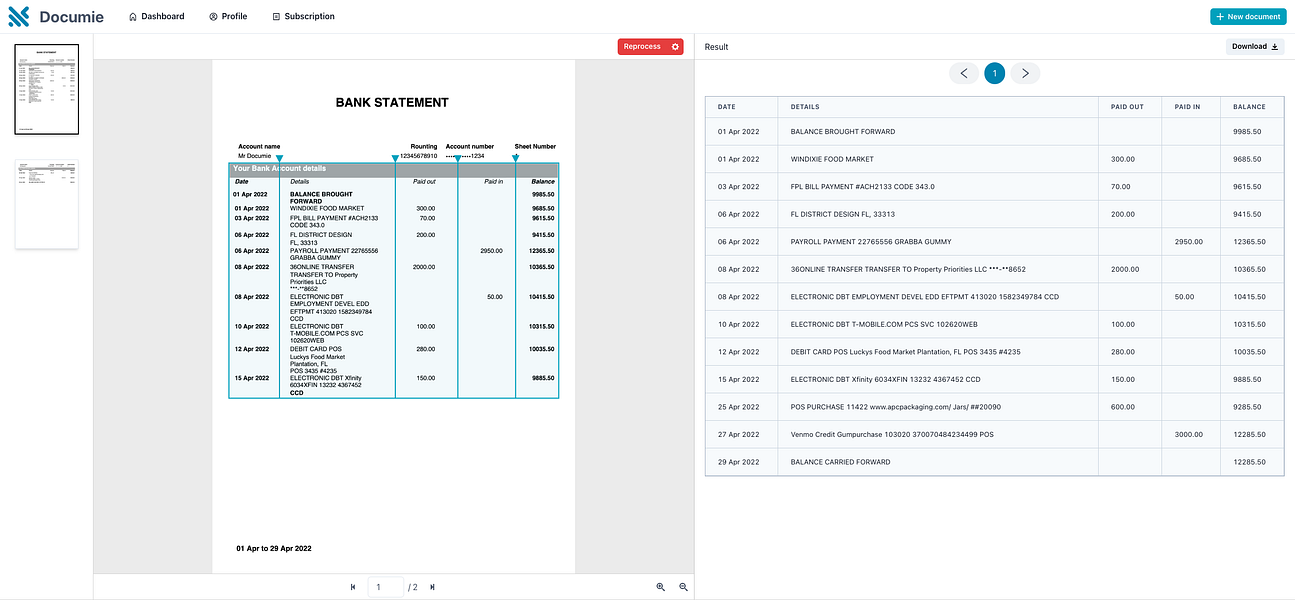Click paid out 70.00 in result table

coord(1120,187)
